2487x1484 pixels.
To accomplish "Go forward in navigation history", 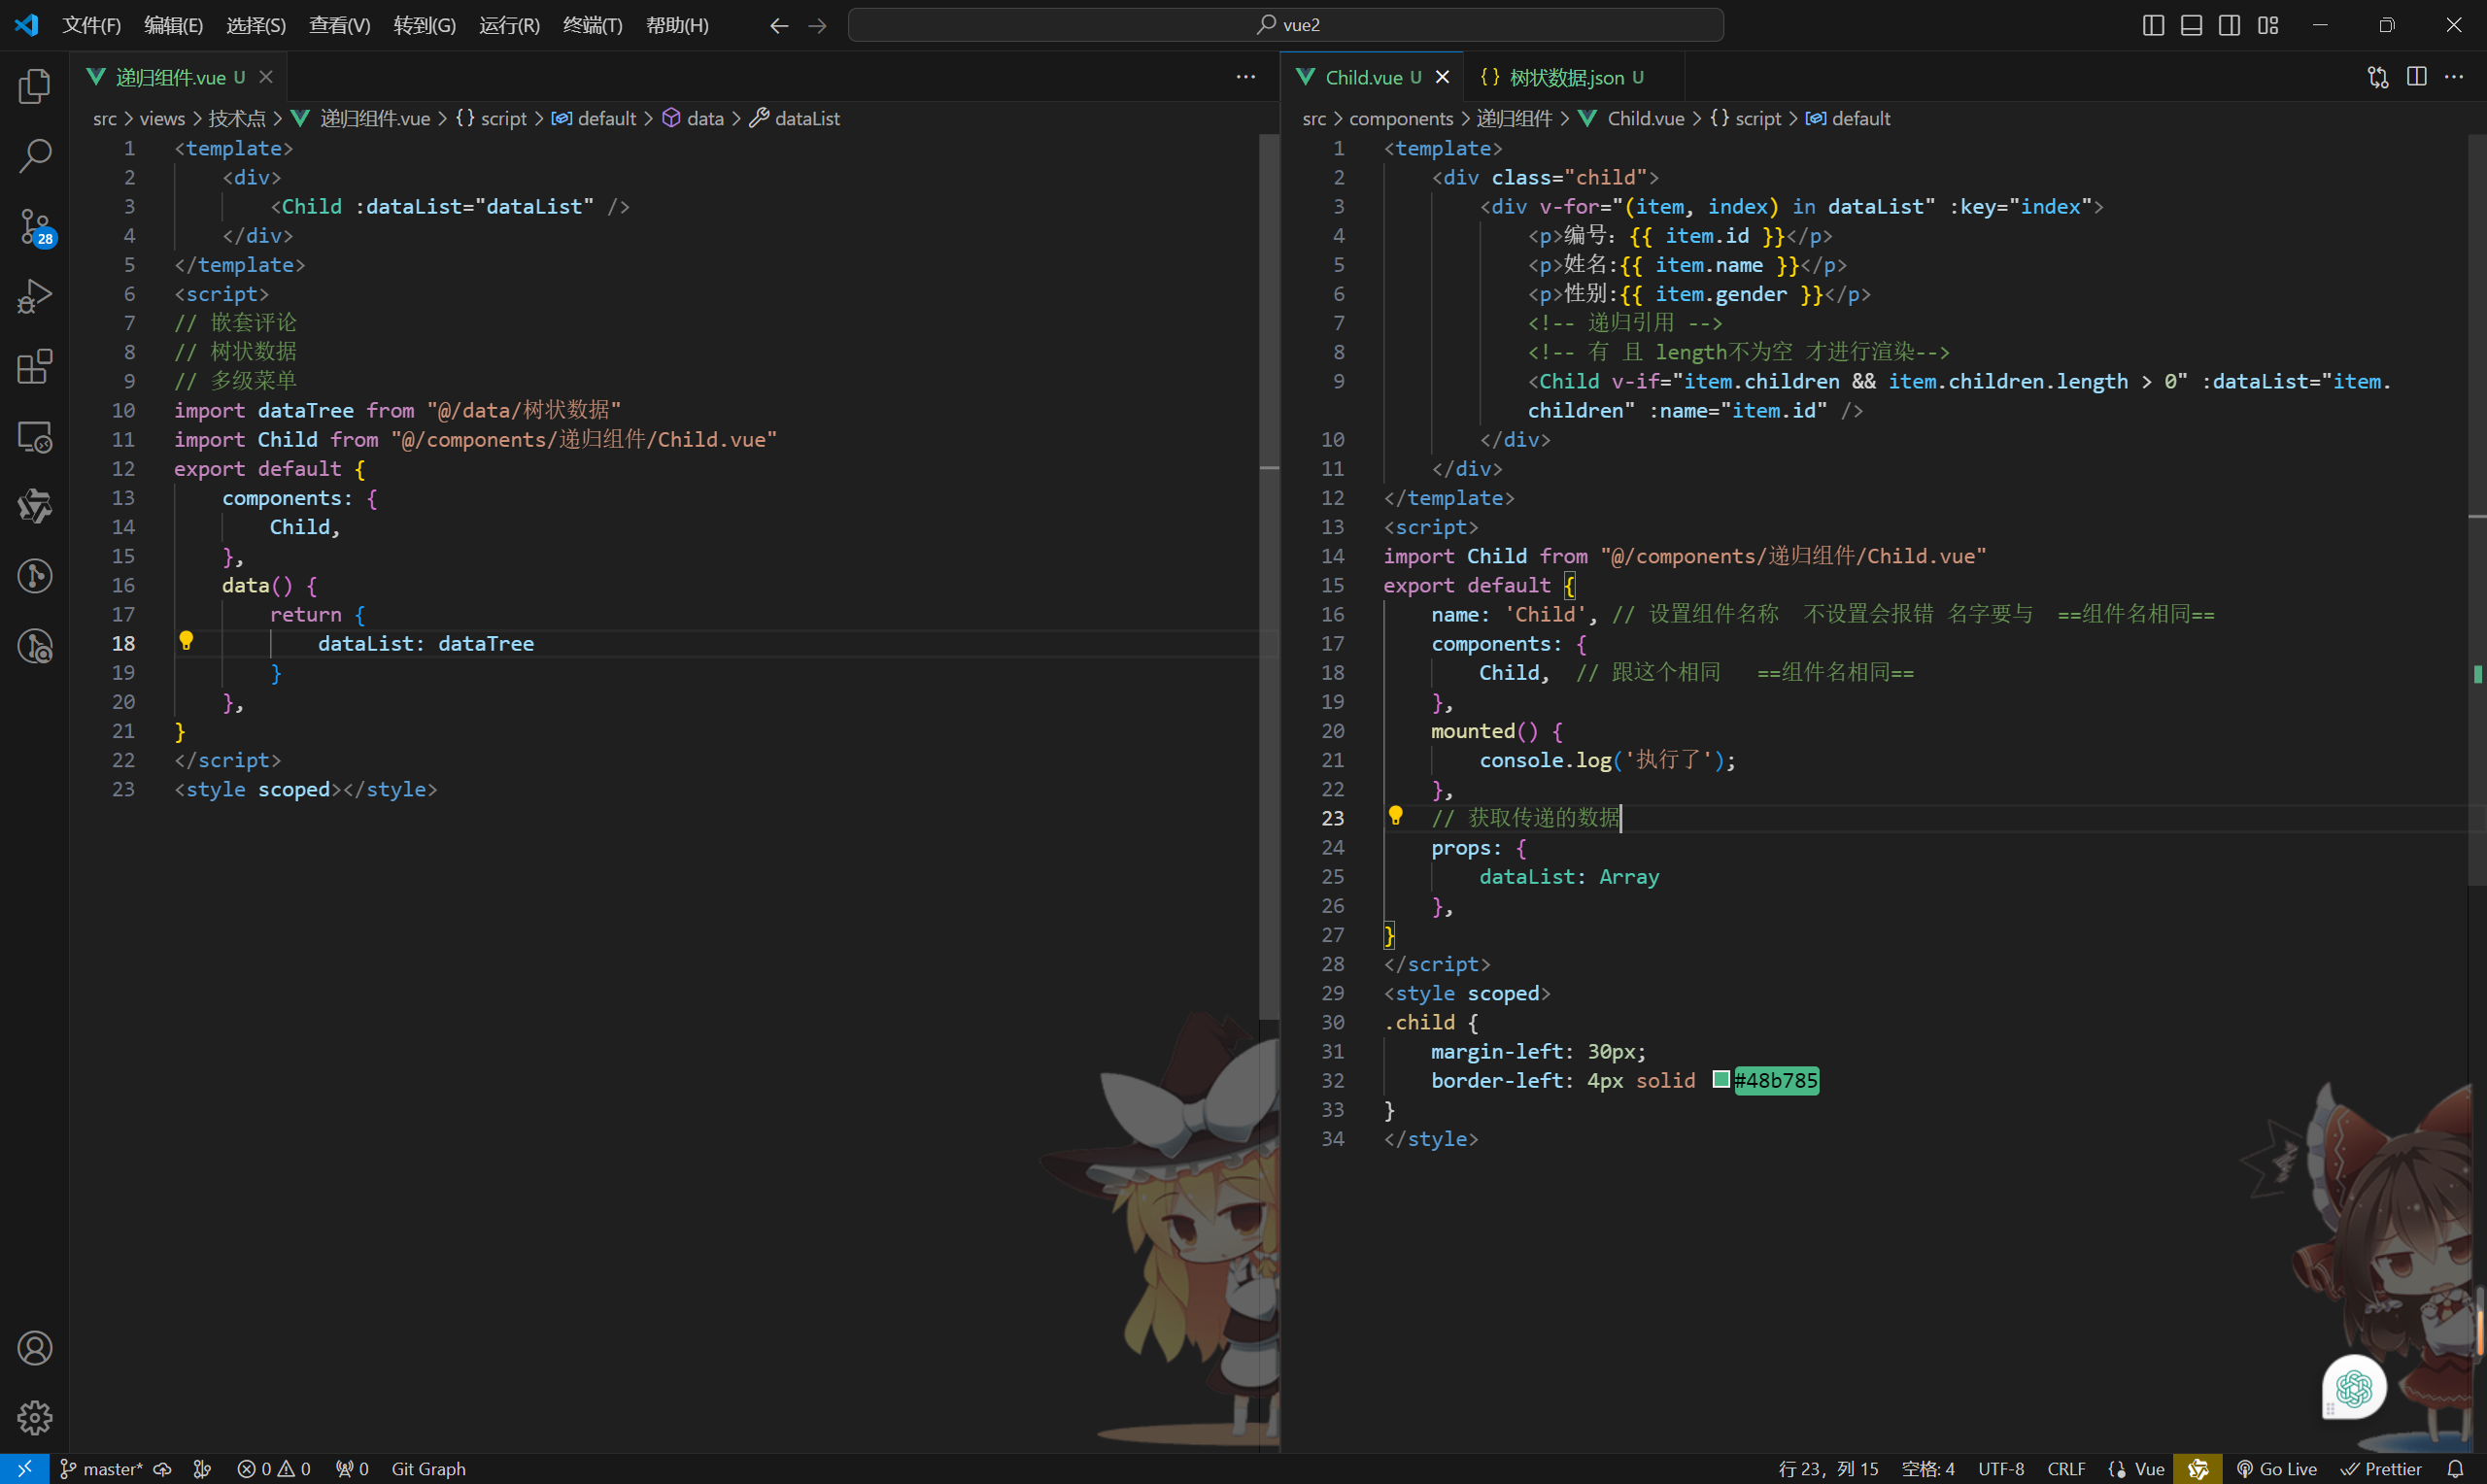I will [817, 25].
